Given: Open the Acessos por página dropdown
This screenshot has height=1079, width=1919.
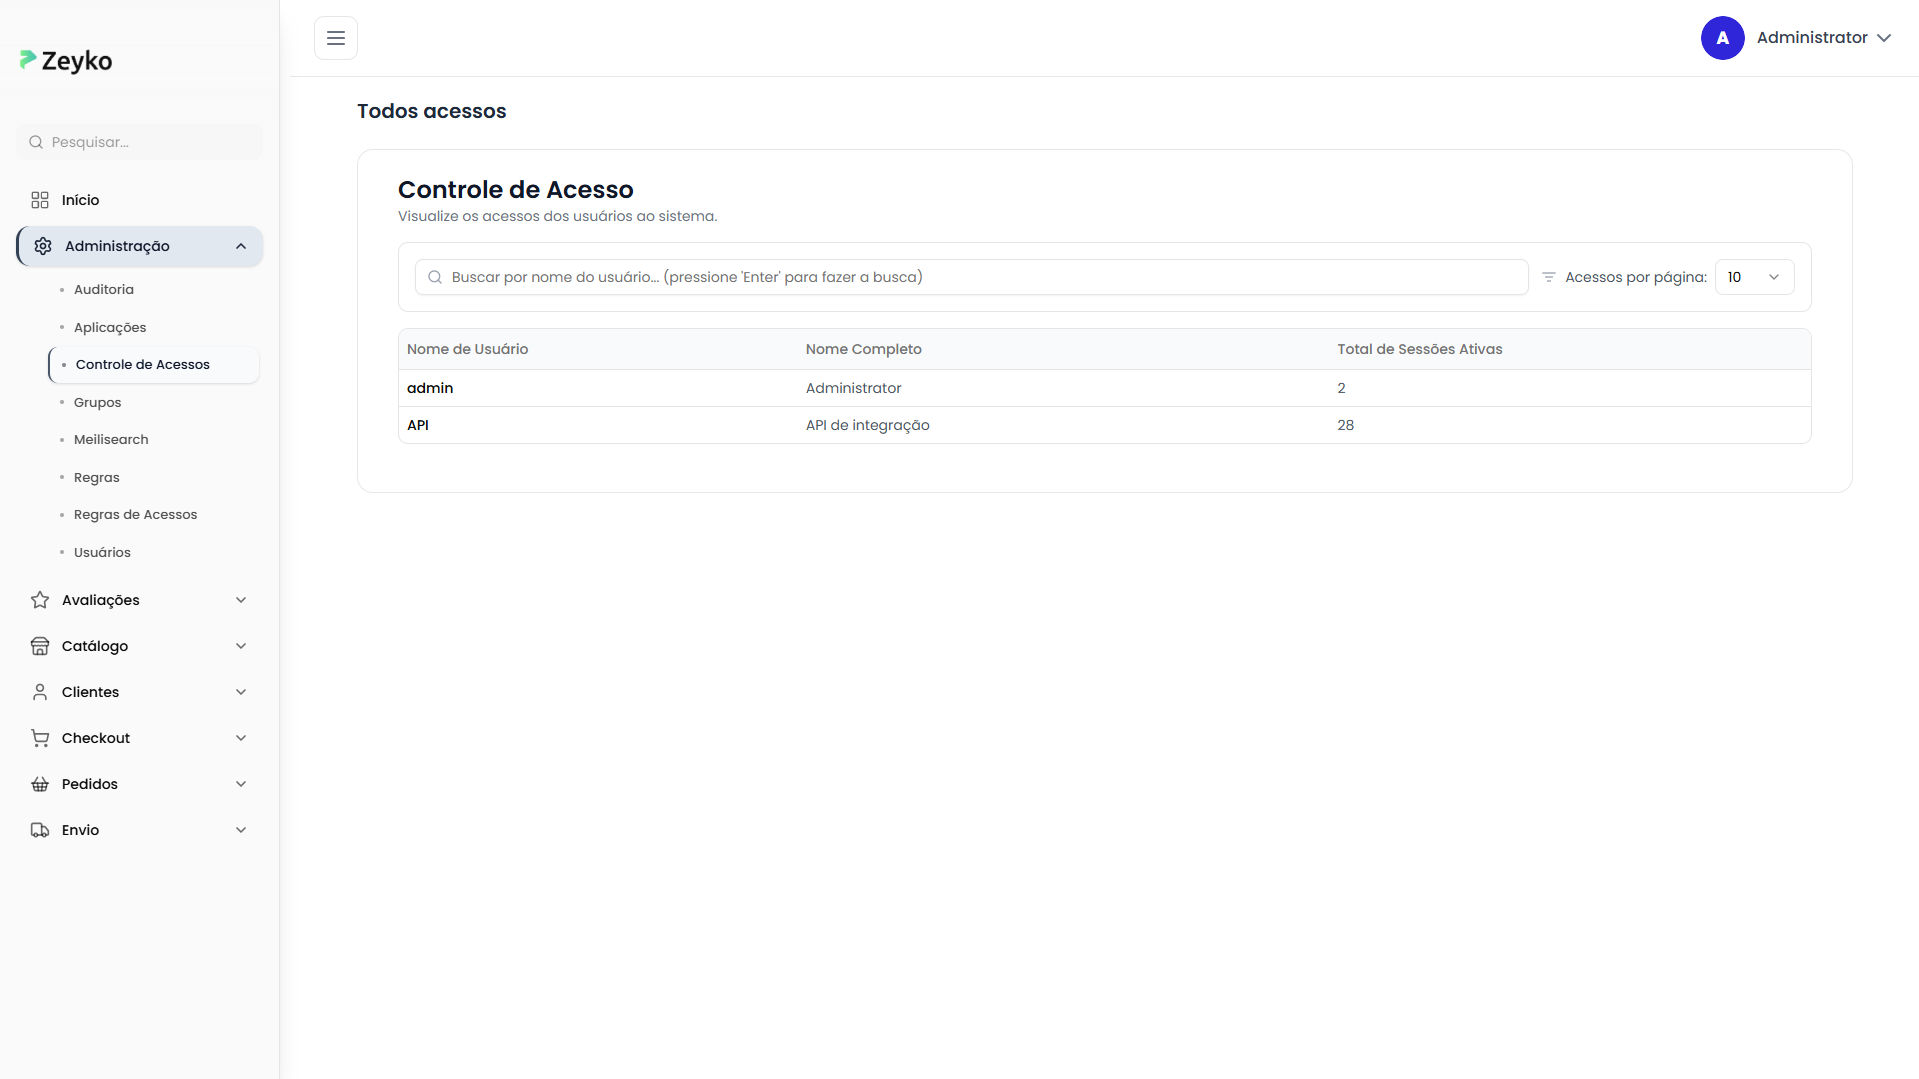Looking at the screenshot, I should pyautogui.click(x=1754, y=277).
